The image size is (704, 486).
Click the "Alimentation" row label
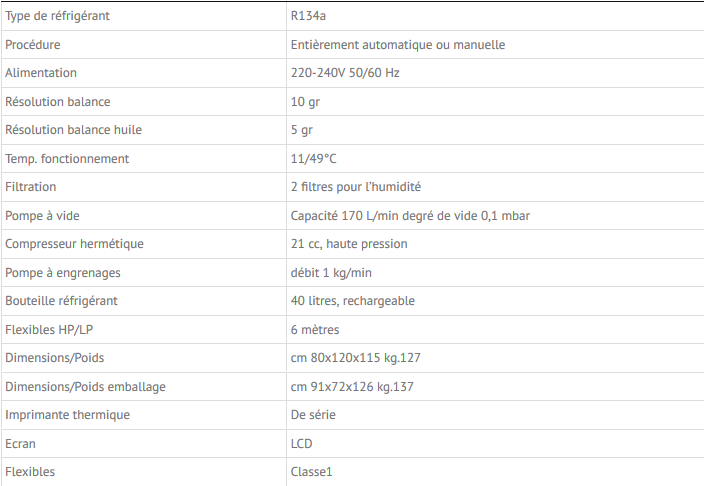pyautogui.click(x=41, y=73)
